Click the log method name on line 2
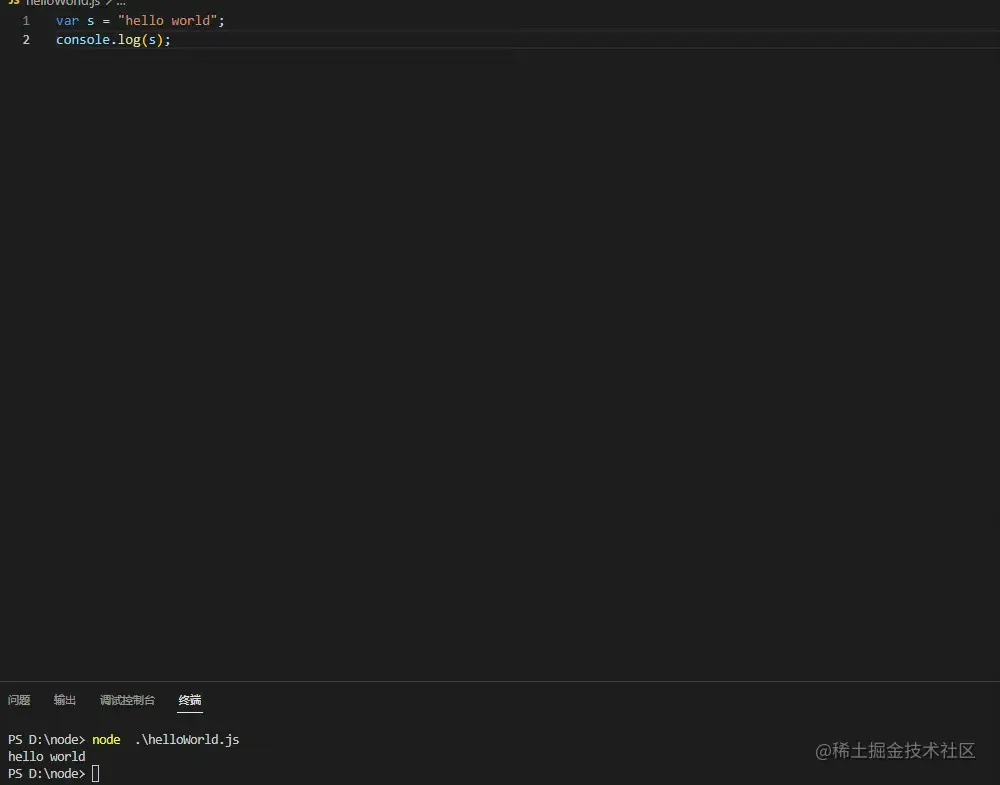This screenshot has width=1000, height=785. pyautogui.click(x=129, y=39)
